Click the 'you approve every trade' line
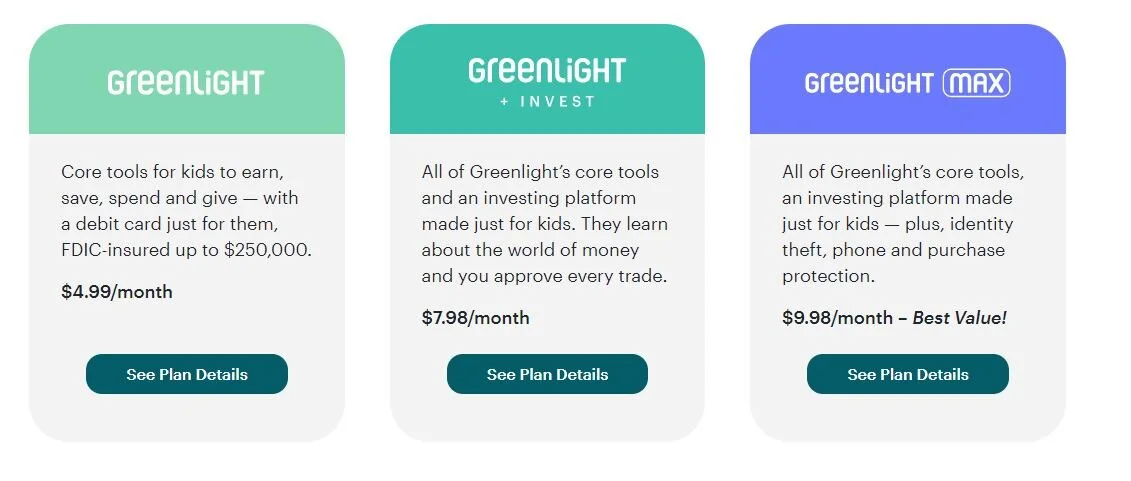The width and height of the screenshot is (1131, 481). coord(545,276)
